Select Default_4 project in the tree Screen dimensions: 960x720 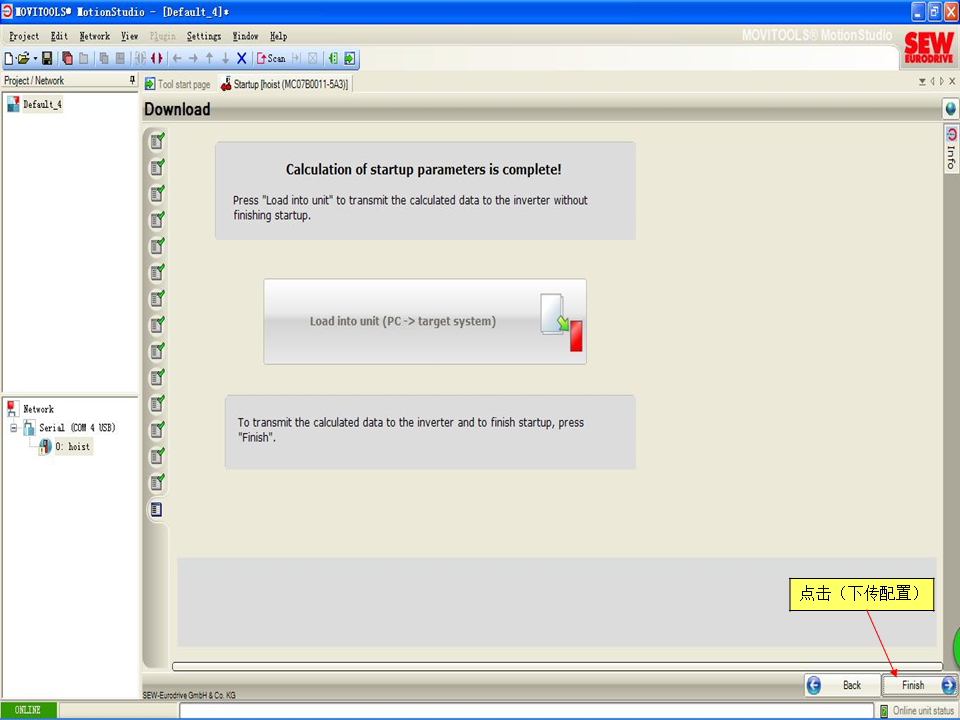tap(42, 104)
